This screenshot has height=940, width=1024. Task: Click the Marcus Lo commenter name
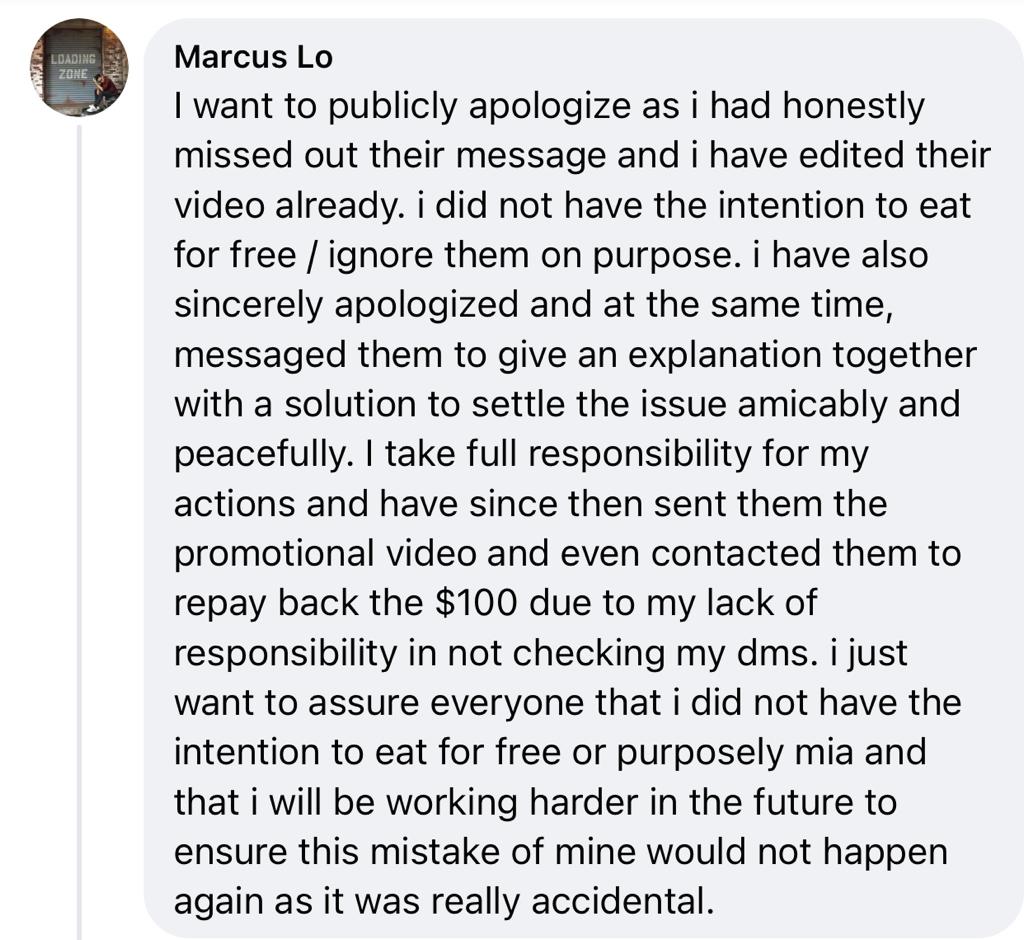(x=253, y=57)
